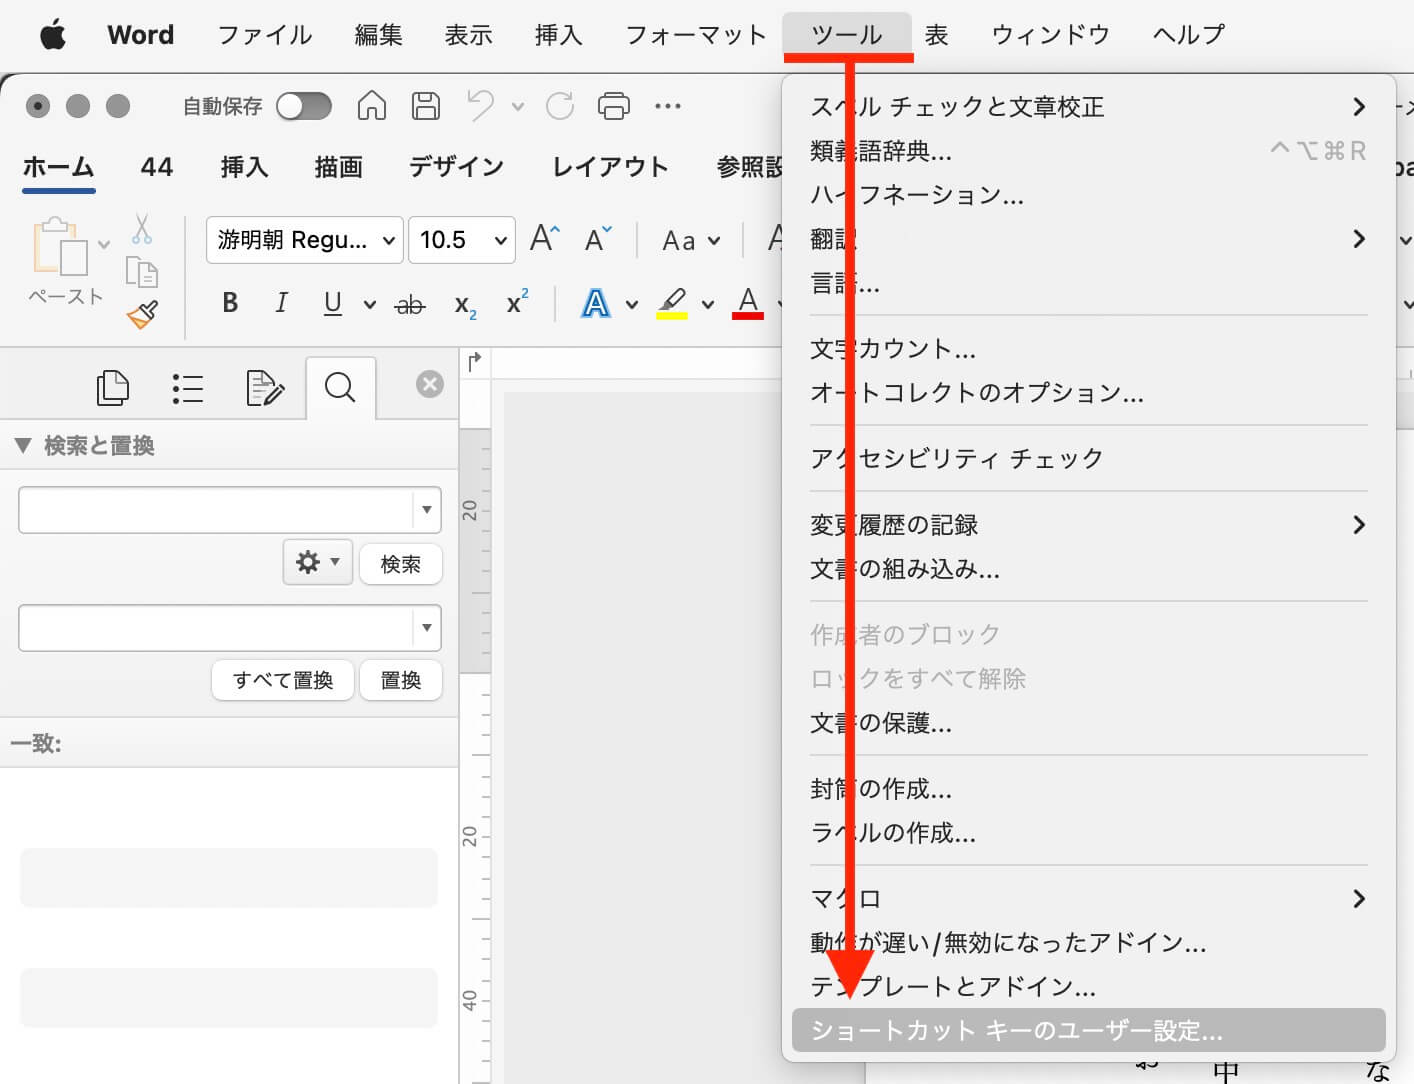This screenshot has height=1084, width=1414.
Task: Collapse the 検索と置換 disclosure triangle
Action: (x=23, y=446)
